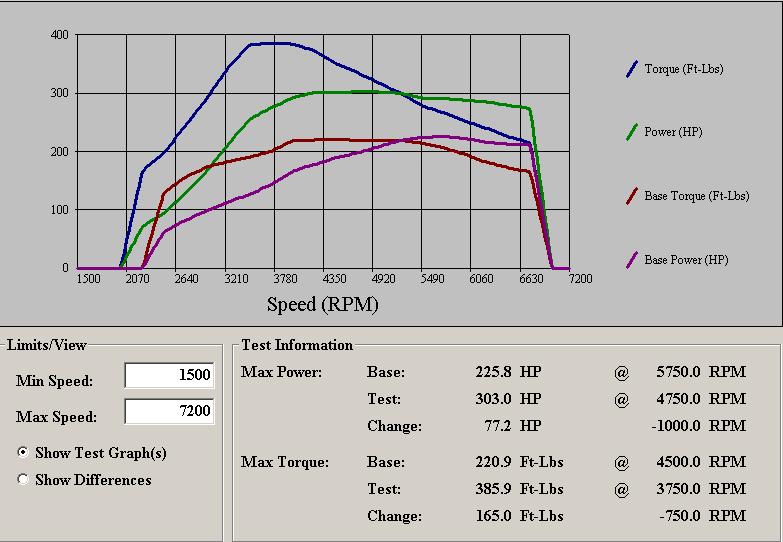Click the purple Base Power legend line icon
Image resolution: width=783 pixels, height=542 pixels.
click(x=632, y=260)
